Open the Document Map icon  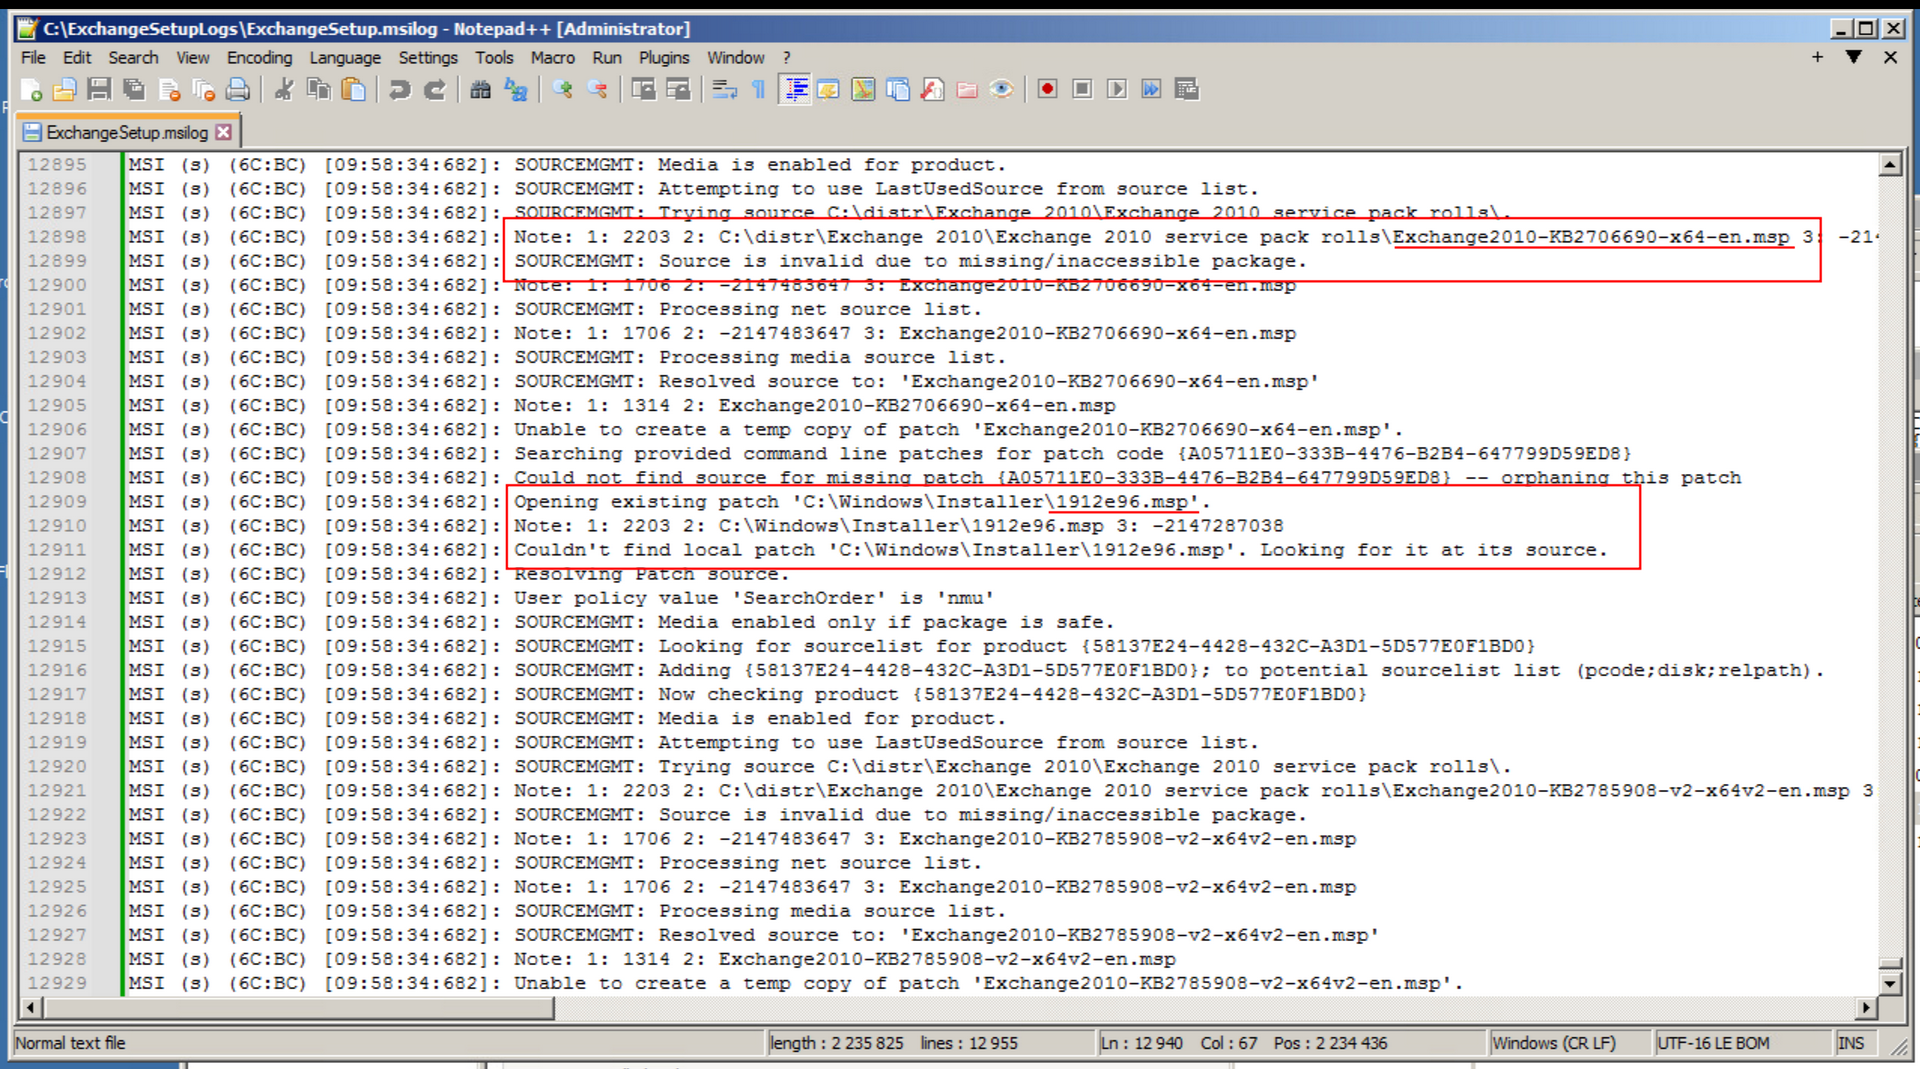(863, 90)
